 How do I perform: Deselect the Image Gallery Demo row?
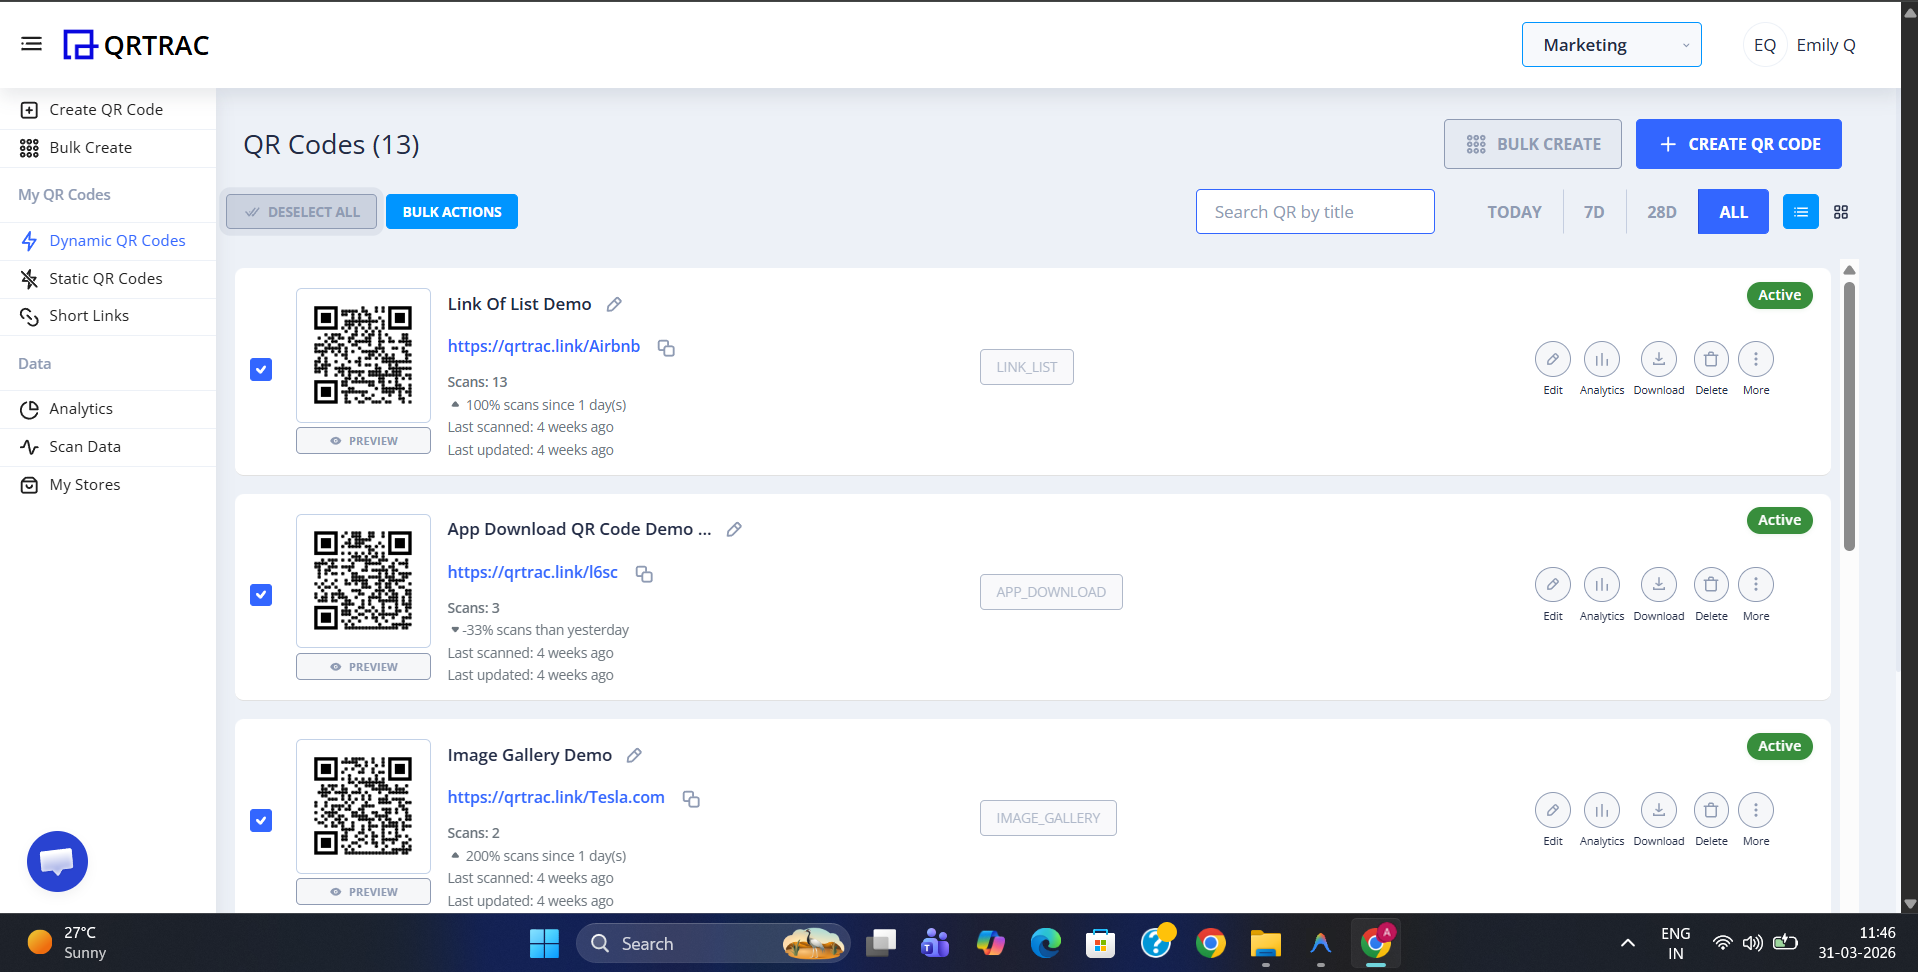click(260, 820)
